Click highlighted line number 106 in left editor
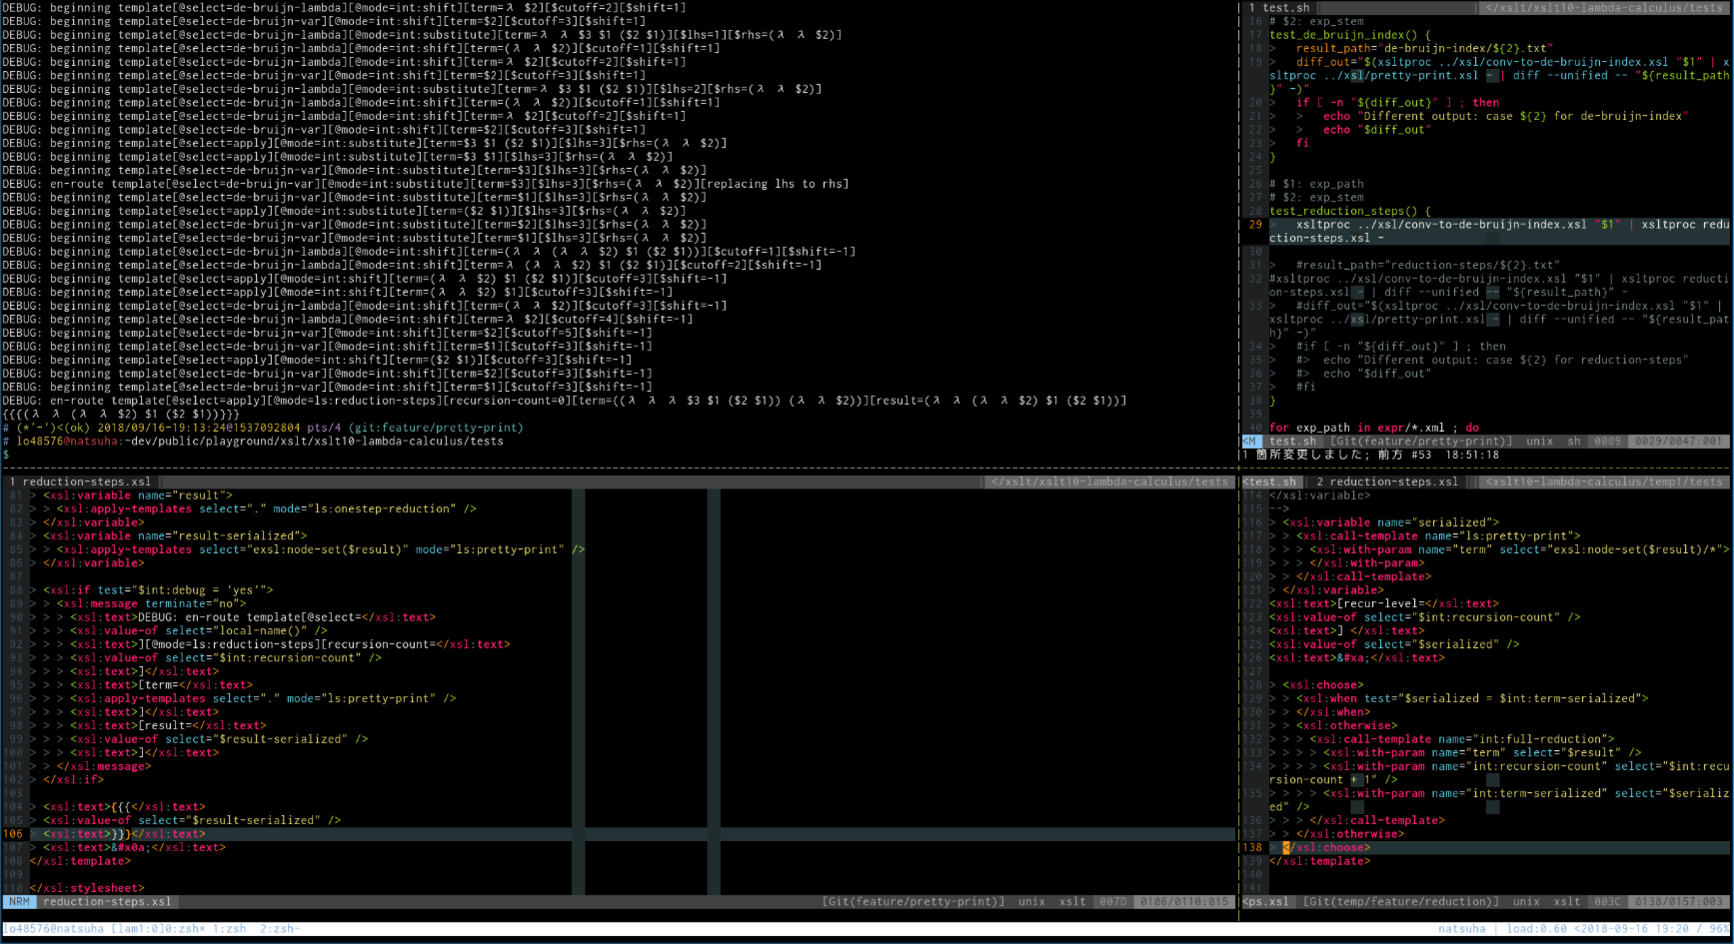 tap(13, 834)
